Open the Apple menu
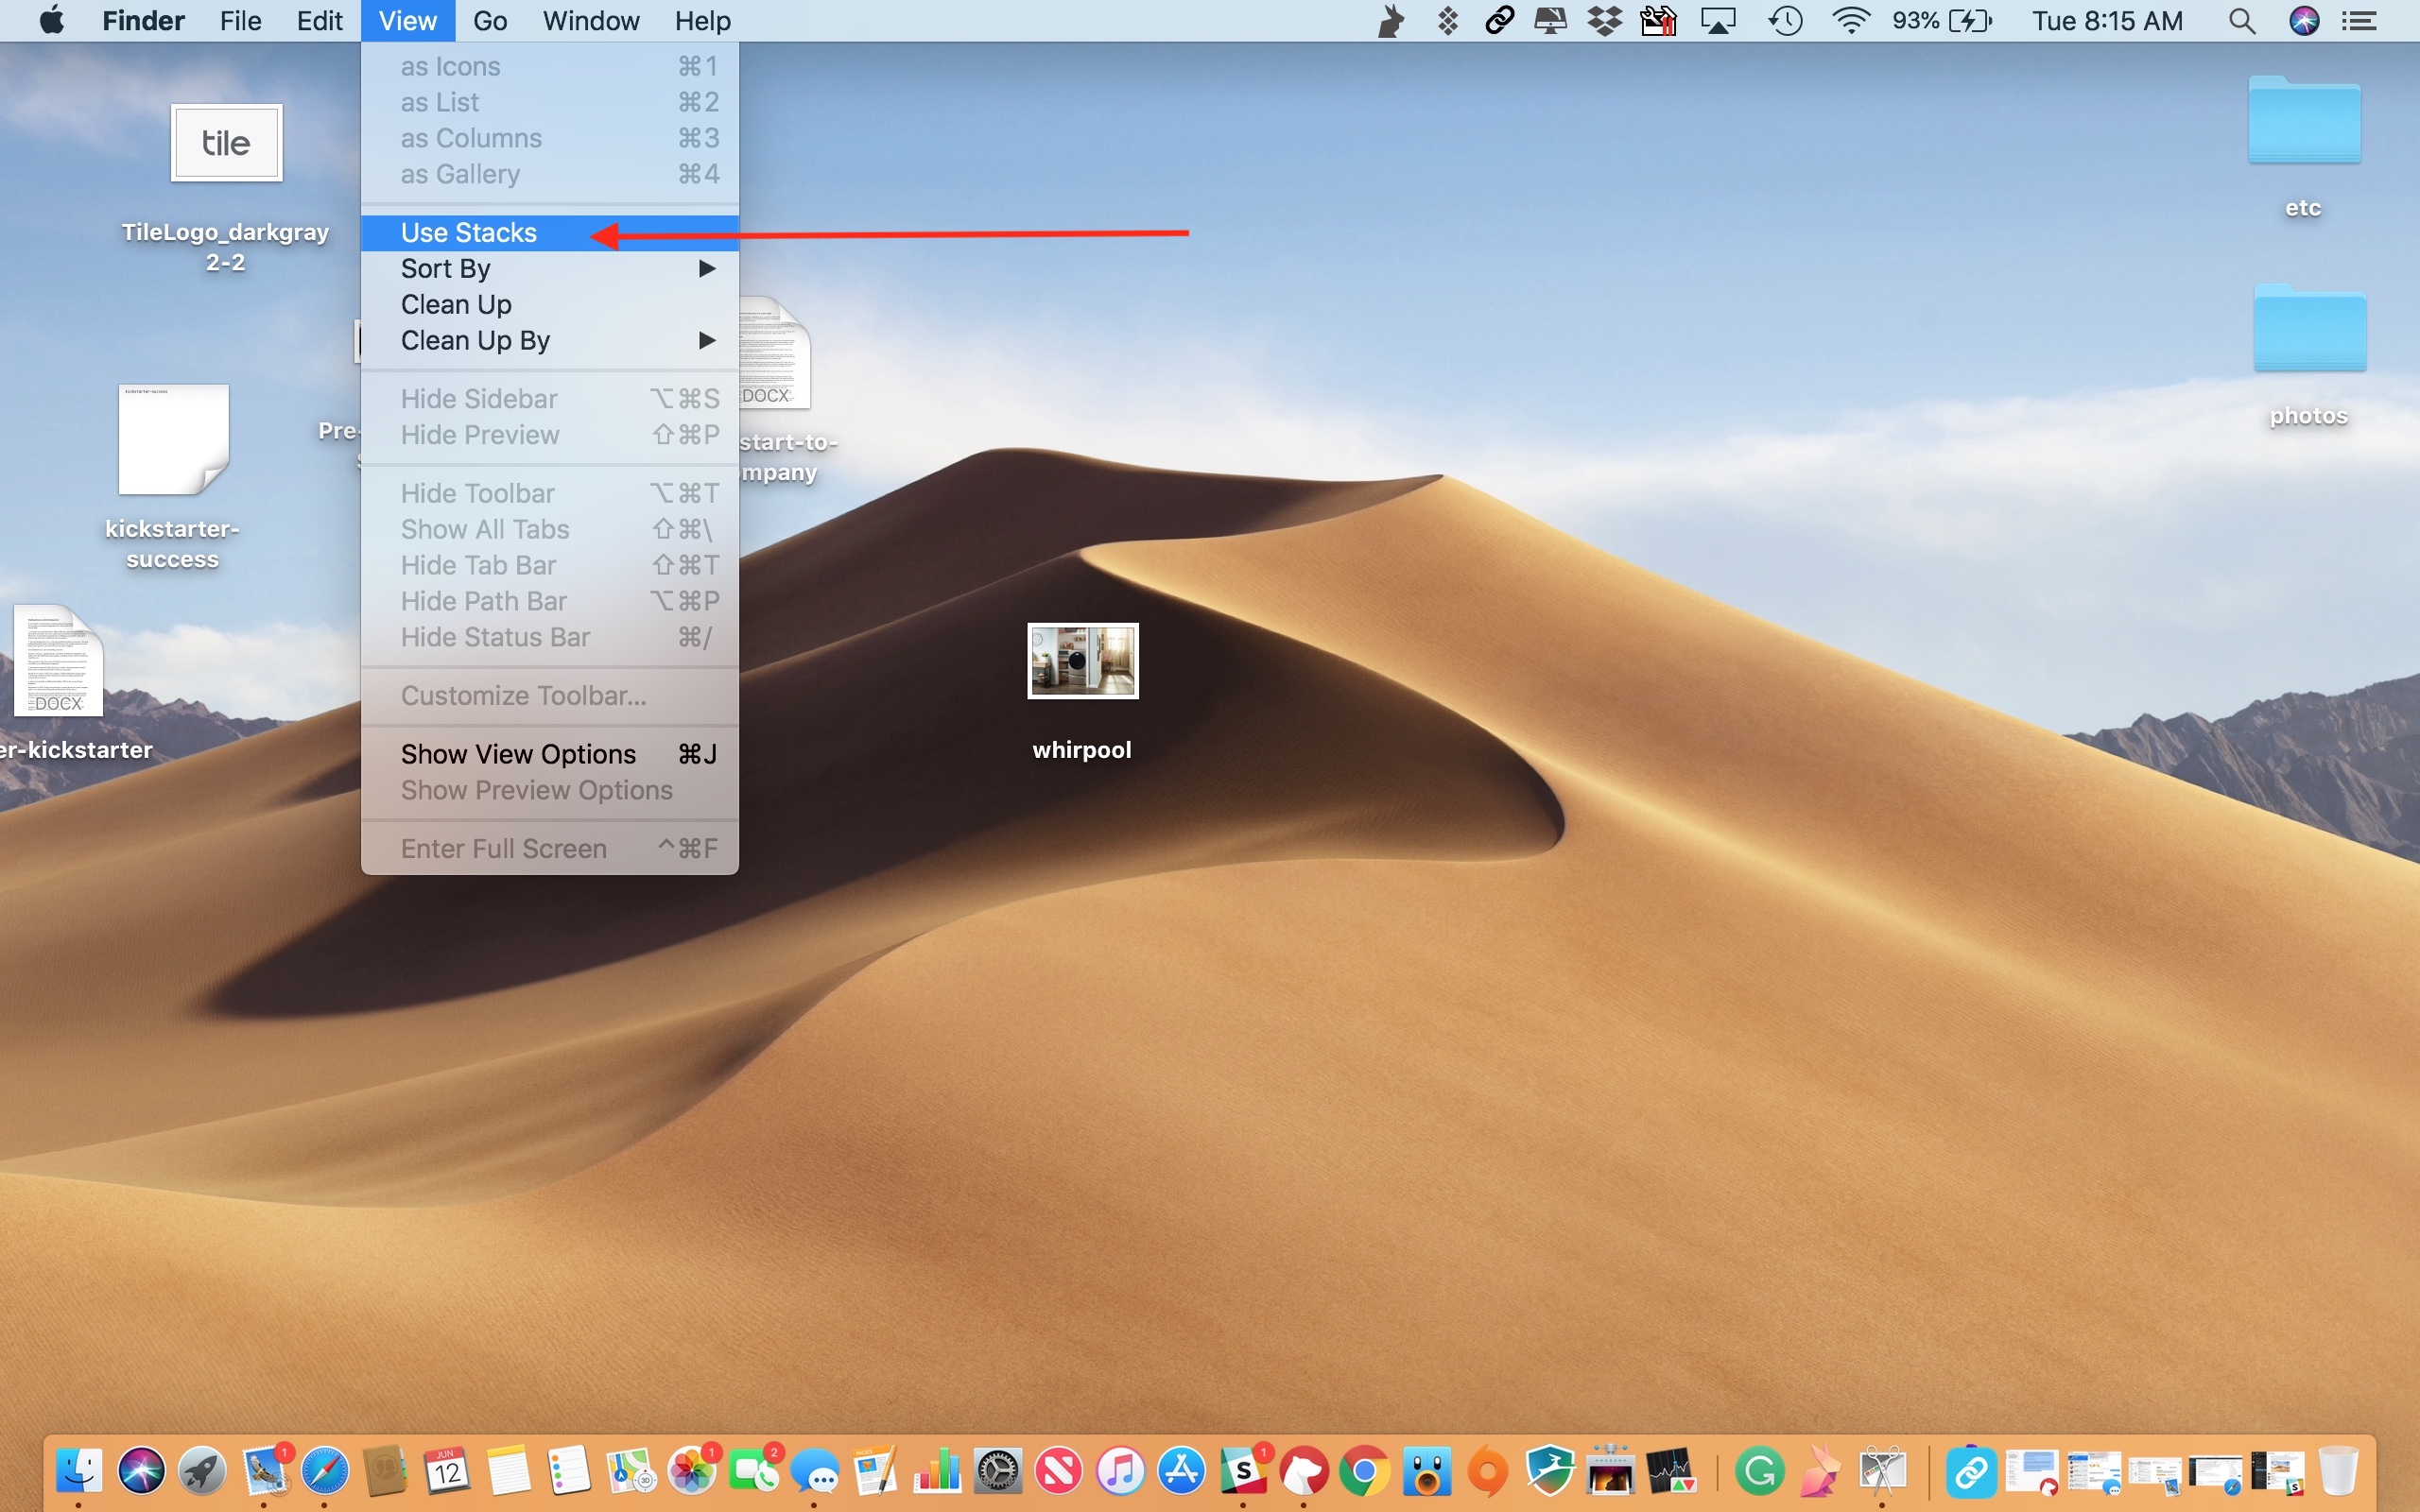This screenshot has width=2420, height=1512. point(52,21)
